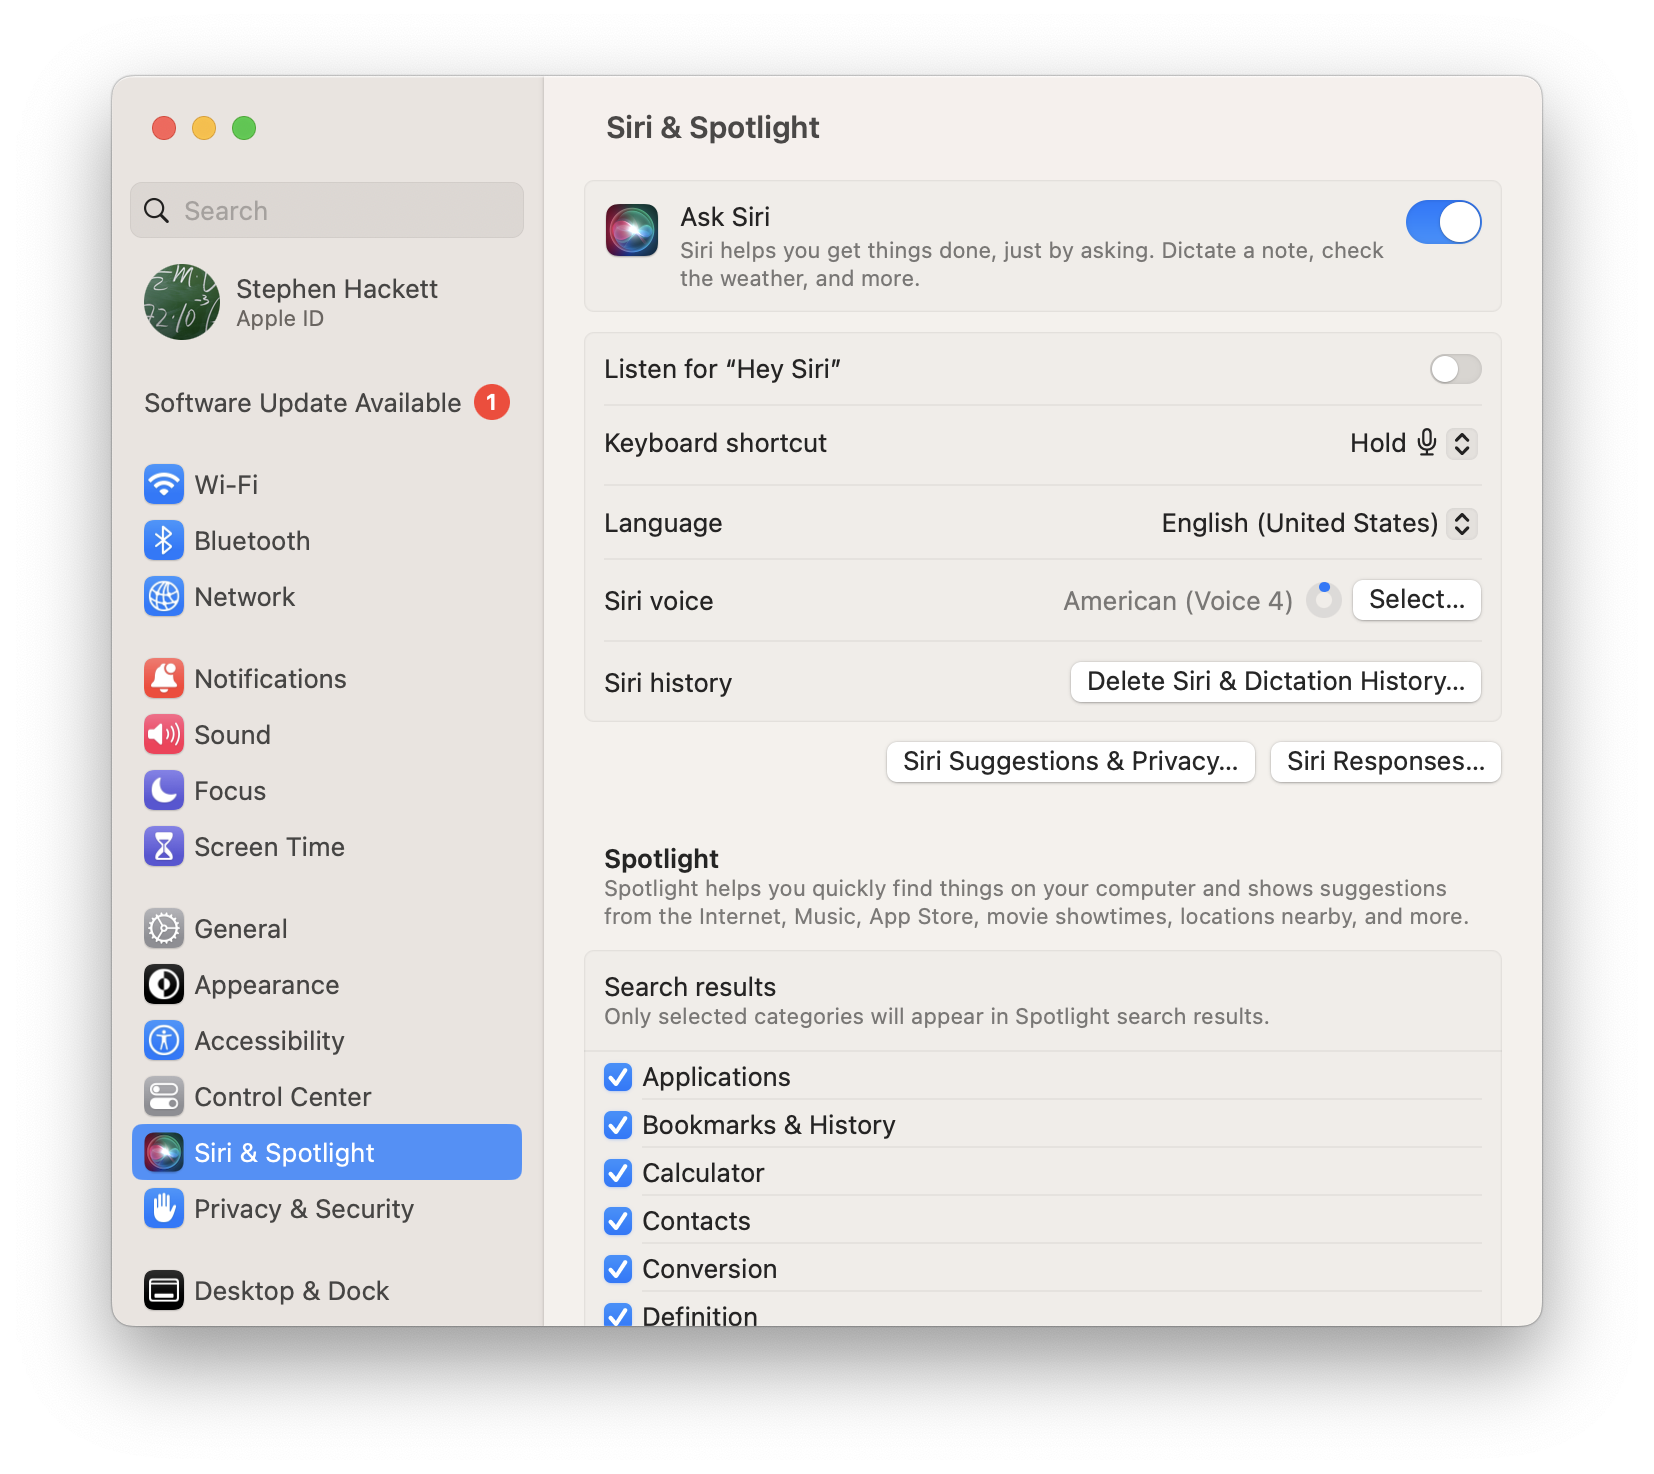The width and height of the screenshot is (1654, 1474).
Task: Click the Spotlight section heading
Action: 661,858
